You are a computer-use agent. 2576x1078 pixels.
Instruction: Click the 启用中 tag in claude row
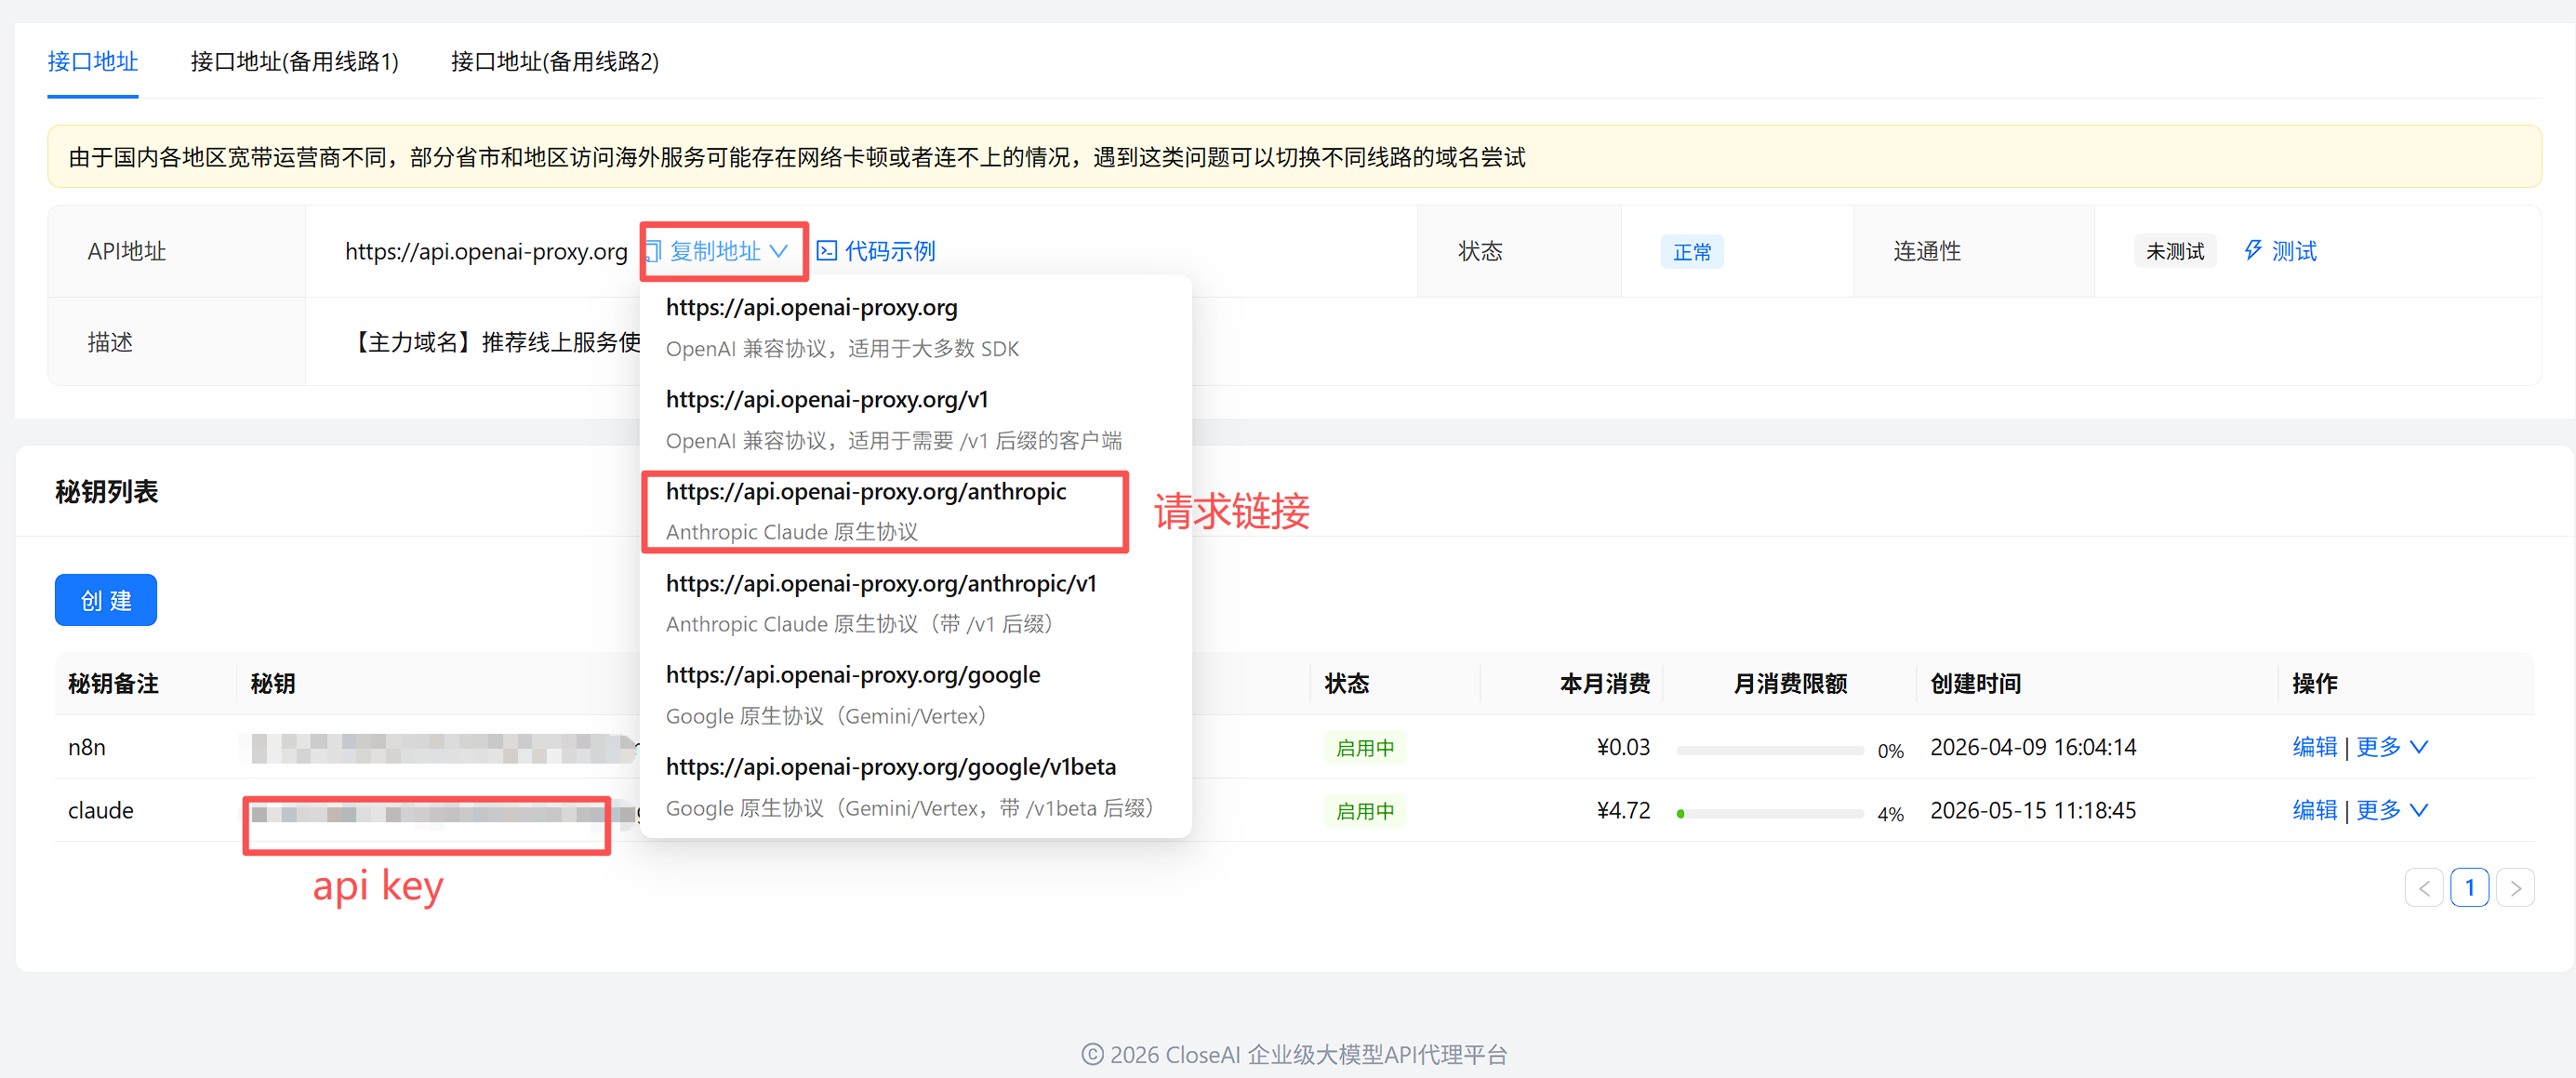point(1364,811)
